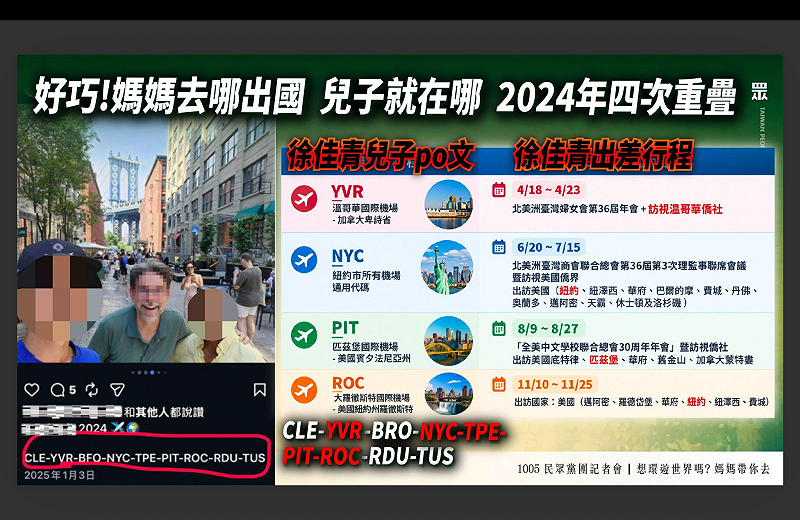The width and height of the screenshot is (800, 520).
Task: Click the large route text PIT-ROC-RDU-TUS
Action: pyautogui.click(x=368, y=457)
